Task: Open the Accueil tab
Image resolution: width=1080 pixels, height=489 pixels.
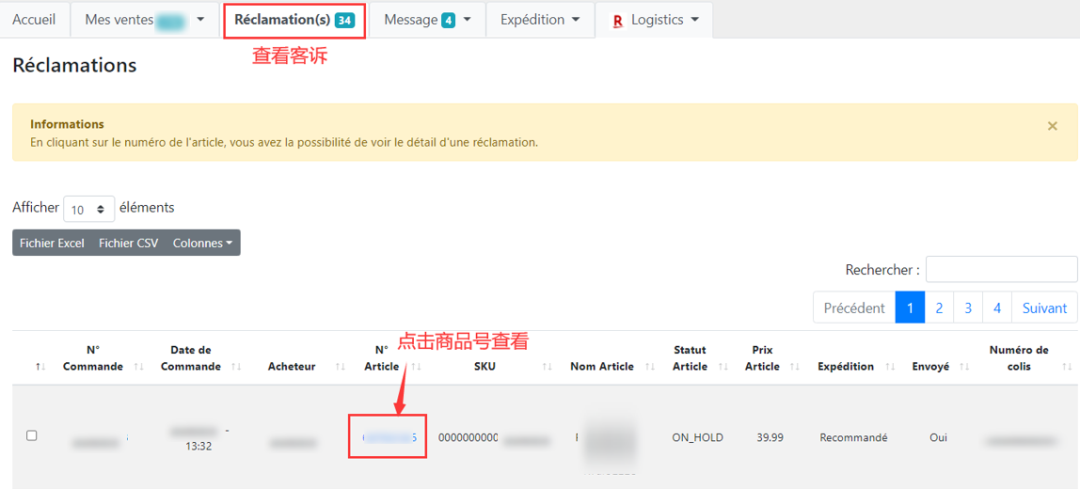Action: pyautogui.click(x=34, y=20)
